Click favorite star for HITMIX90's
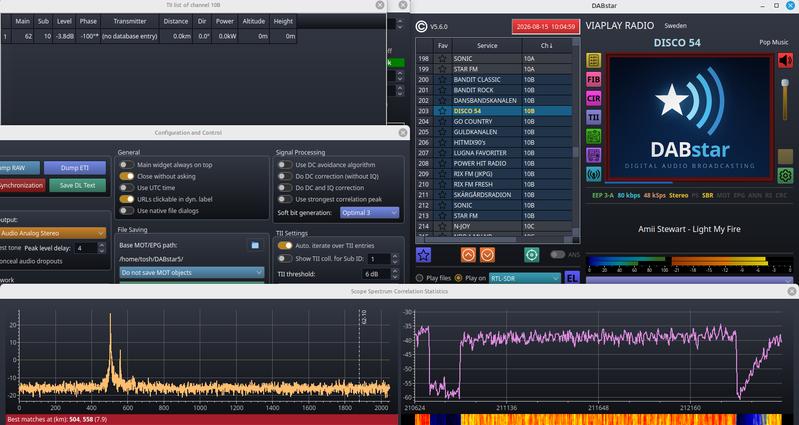 (442, 142)
